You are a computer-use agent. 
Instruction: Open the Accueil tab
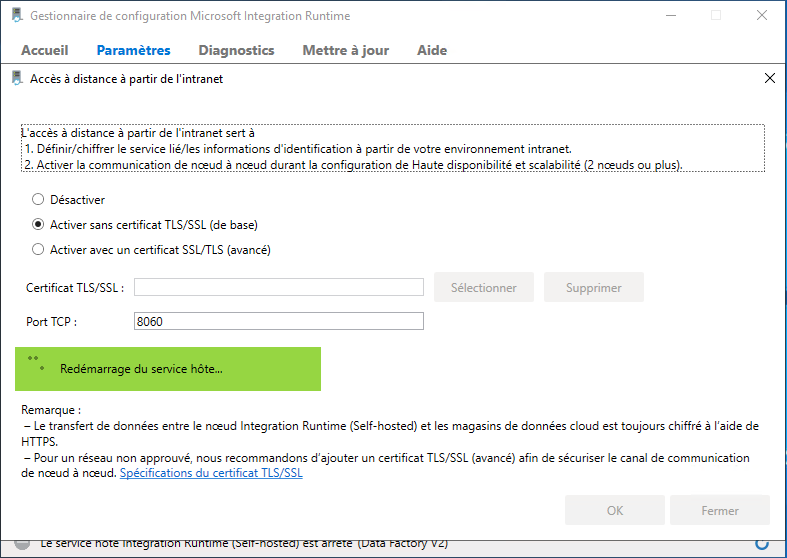click(x=45, y=50)
